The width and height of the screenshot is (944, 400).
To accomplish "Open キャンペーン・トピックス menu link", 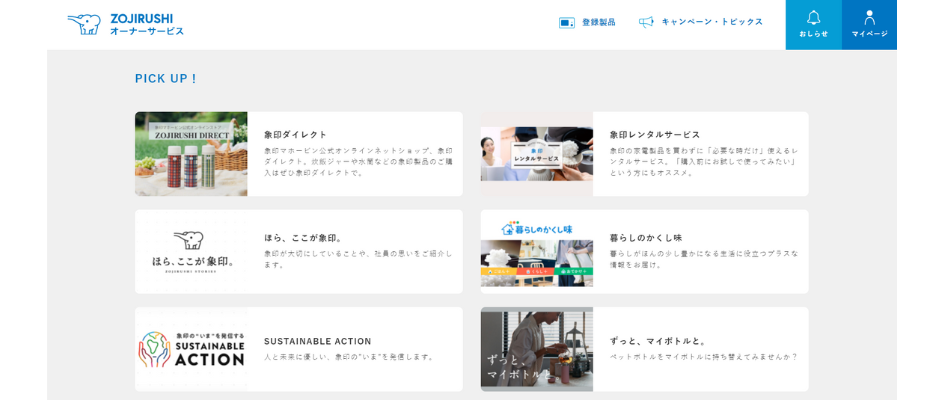I will [712, 22].
